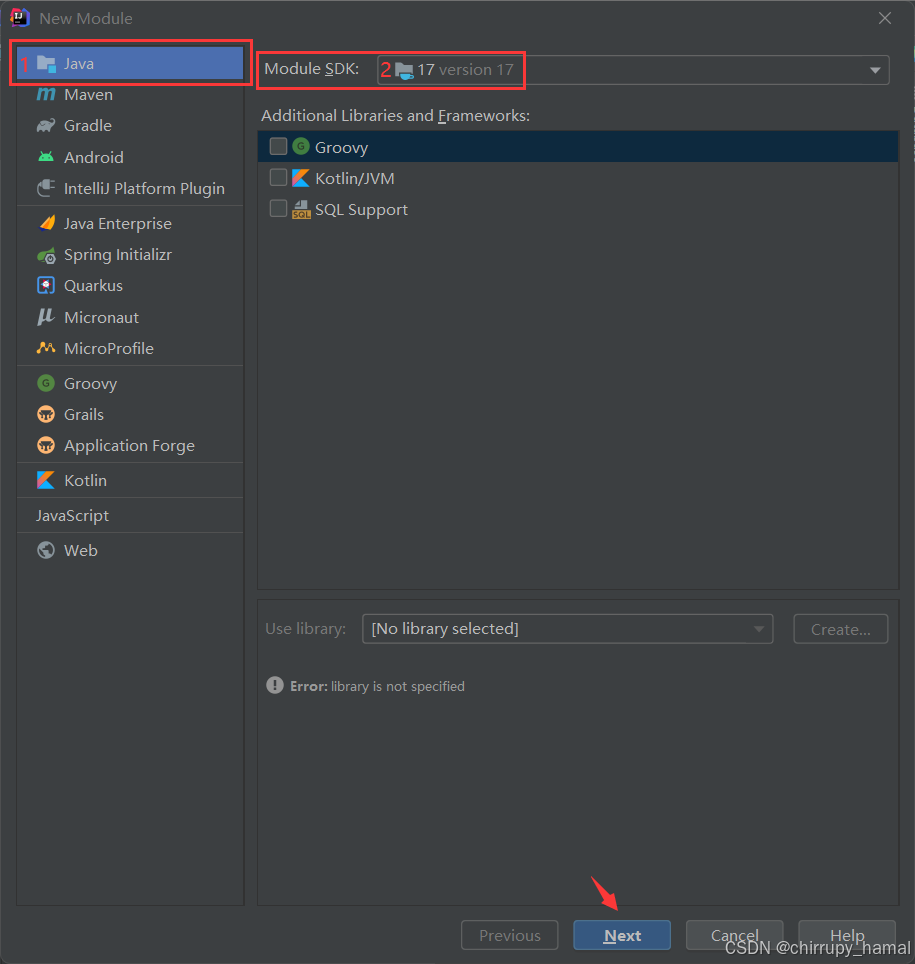Image resolution: width=915 pixels, height=964 pixels.
Task: Click the Maven 'm' icon
Action: 46,95
